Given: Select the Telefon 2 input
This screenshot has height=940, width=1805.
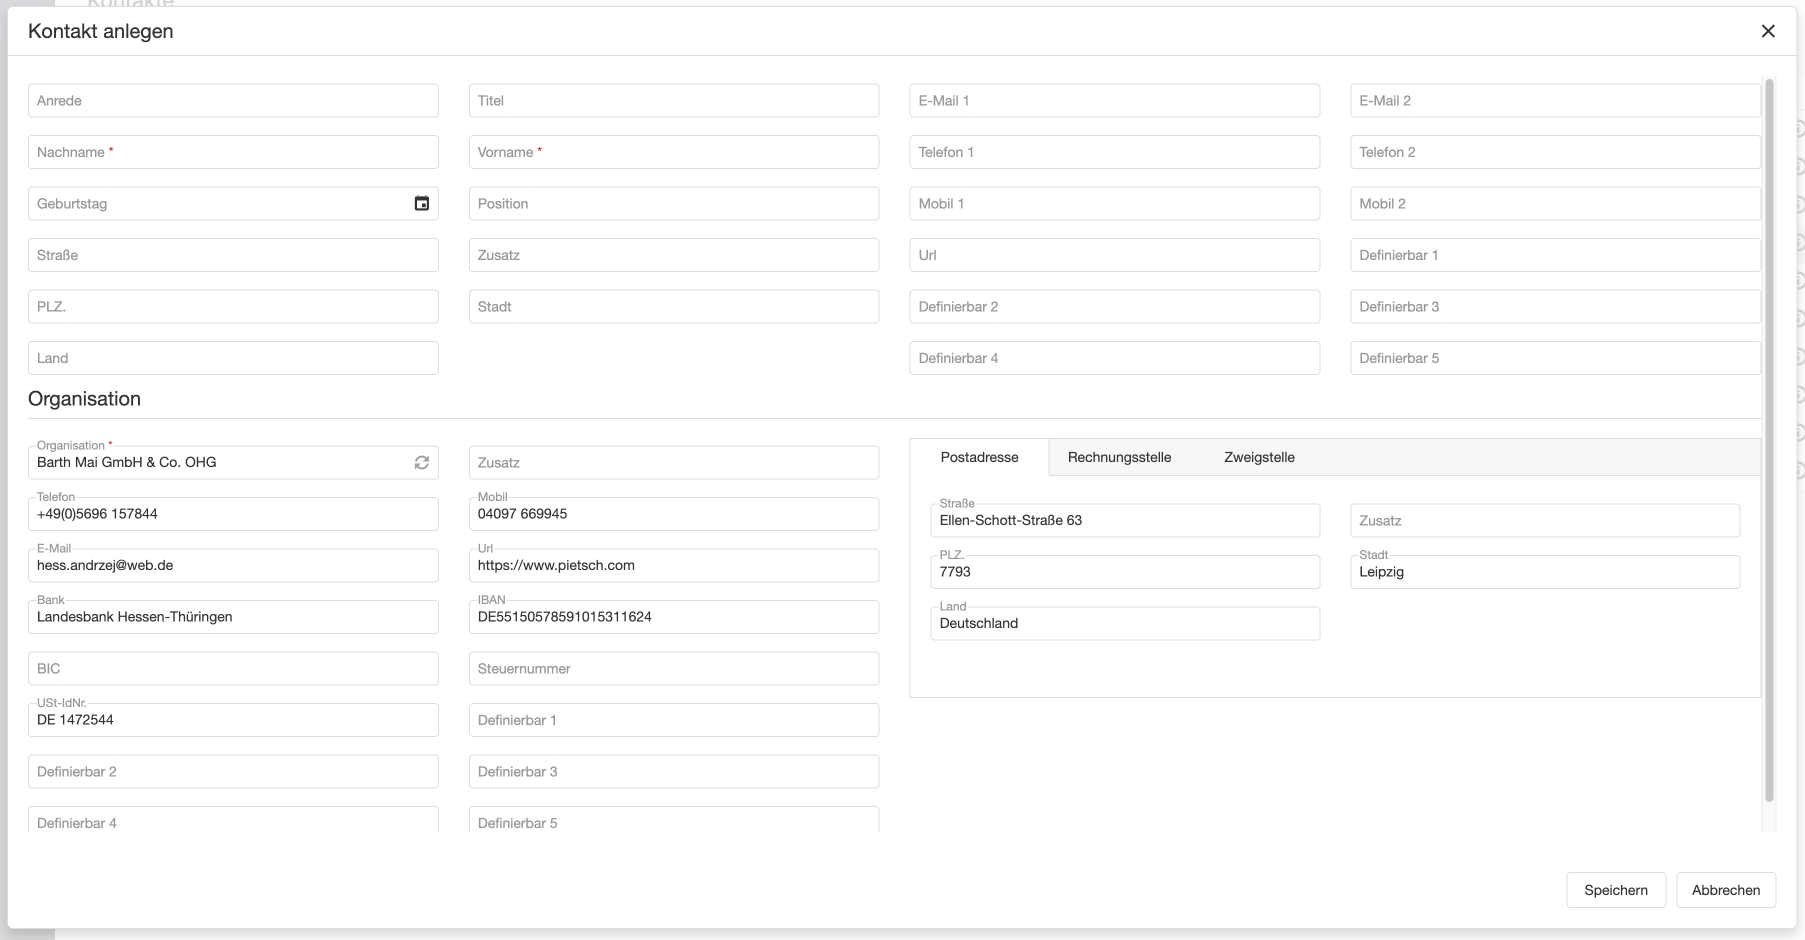Looking at the screenshot, I should pos(1554,153).
